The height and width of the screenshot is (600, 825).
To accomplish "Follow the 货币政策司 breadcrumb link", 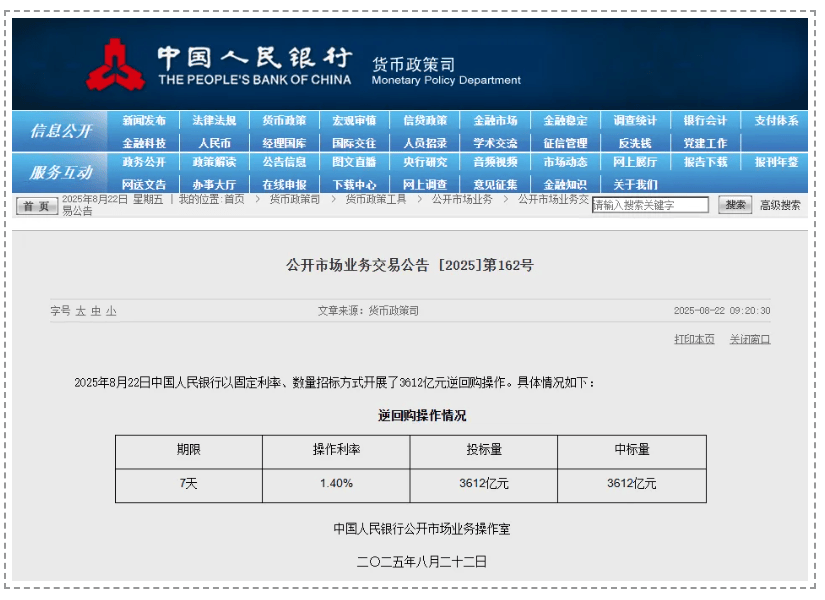I will [x=295, y=199].
